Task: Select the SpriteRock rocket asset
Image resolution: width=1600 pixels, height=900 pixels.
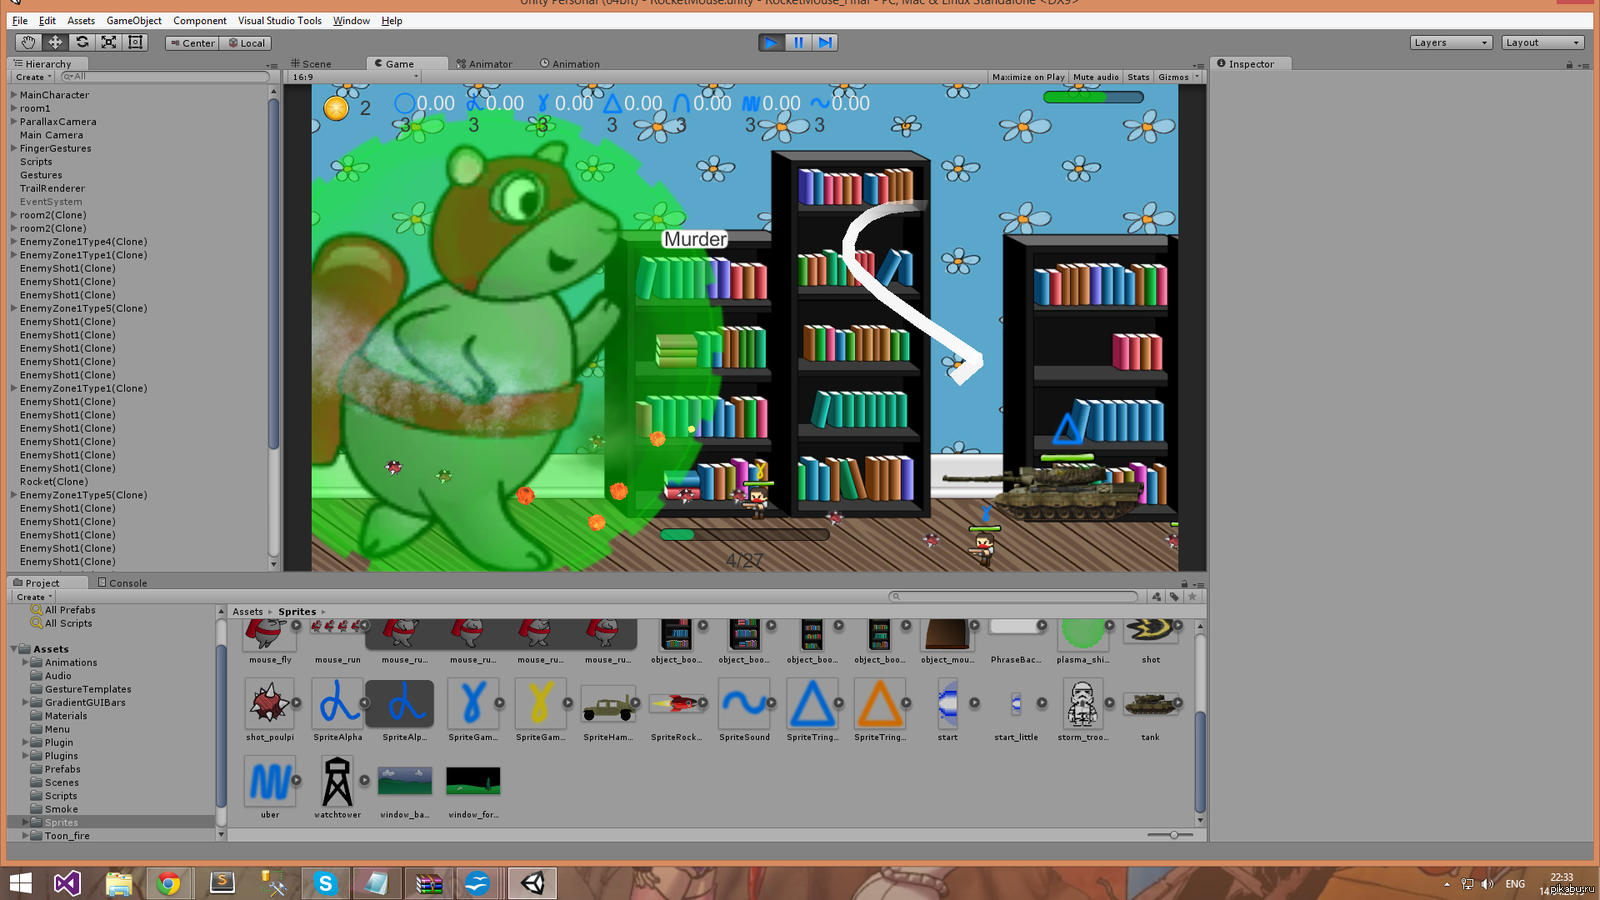Action: pos(676,710)
